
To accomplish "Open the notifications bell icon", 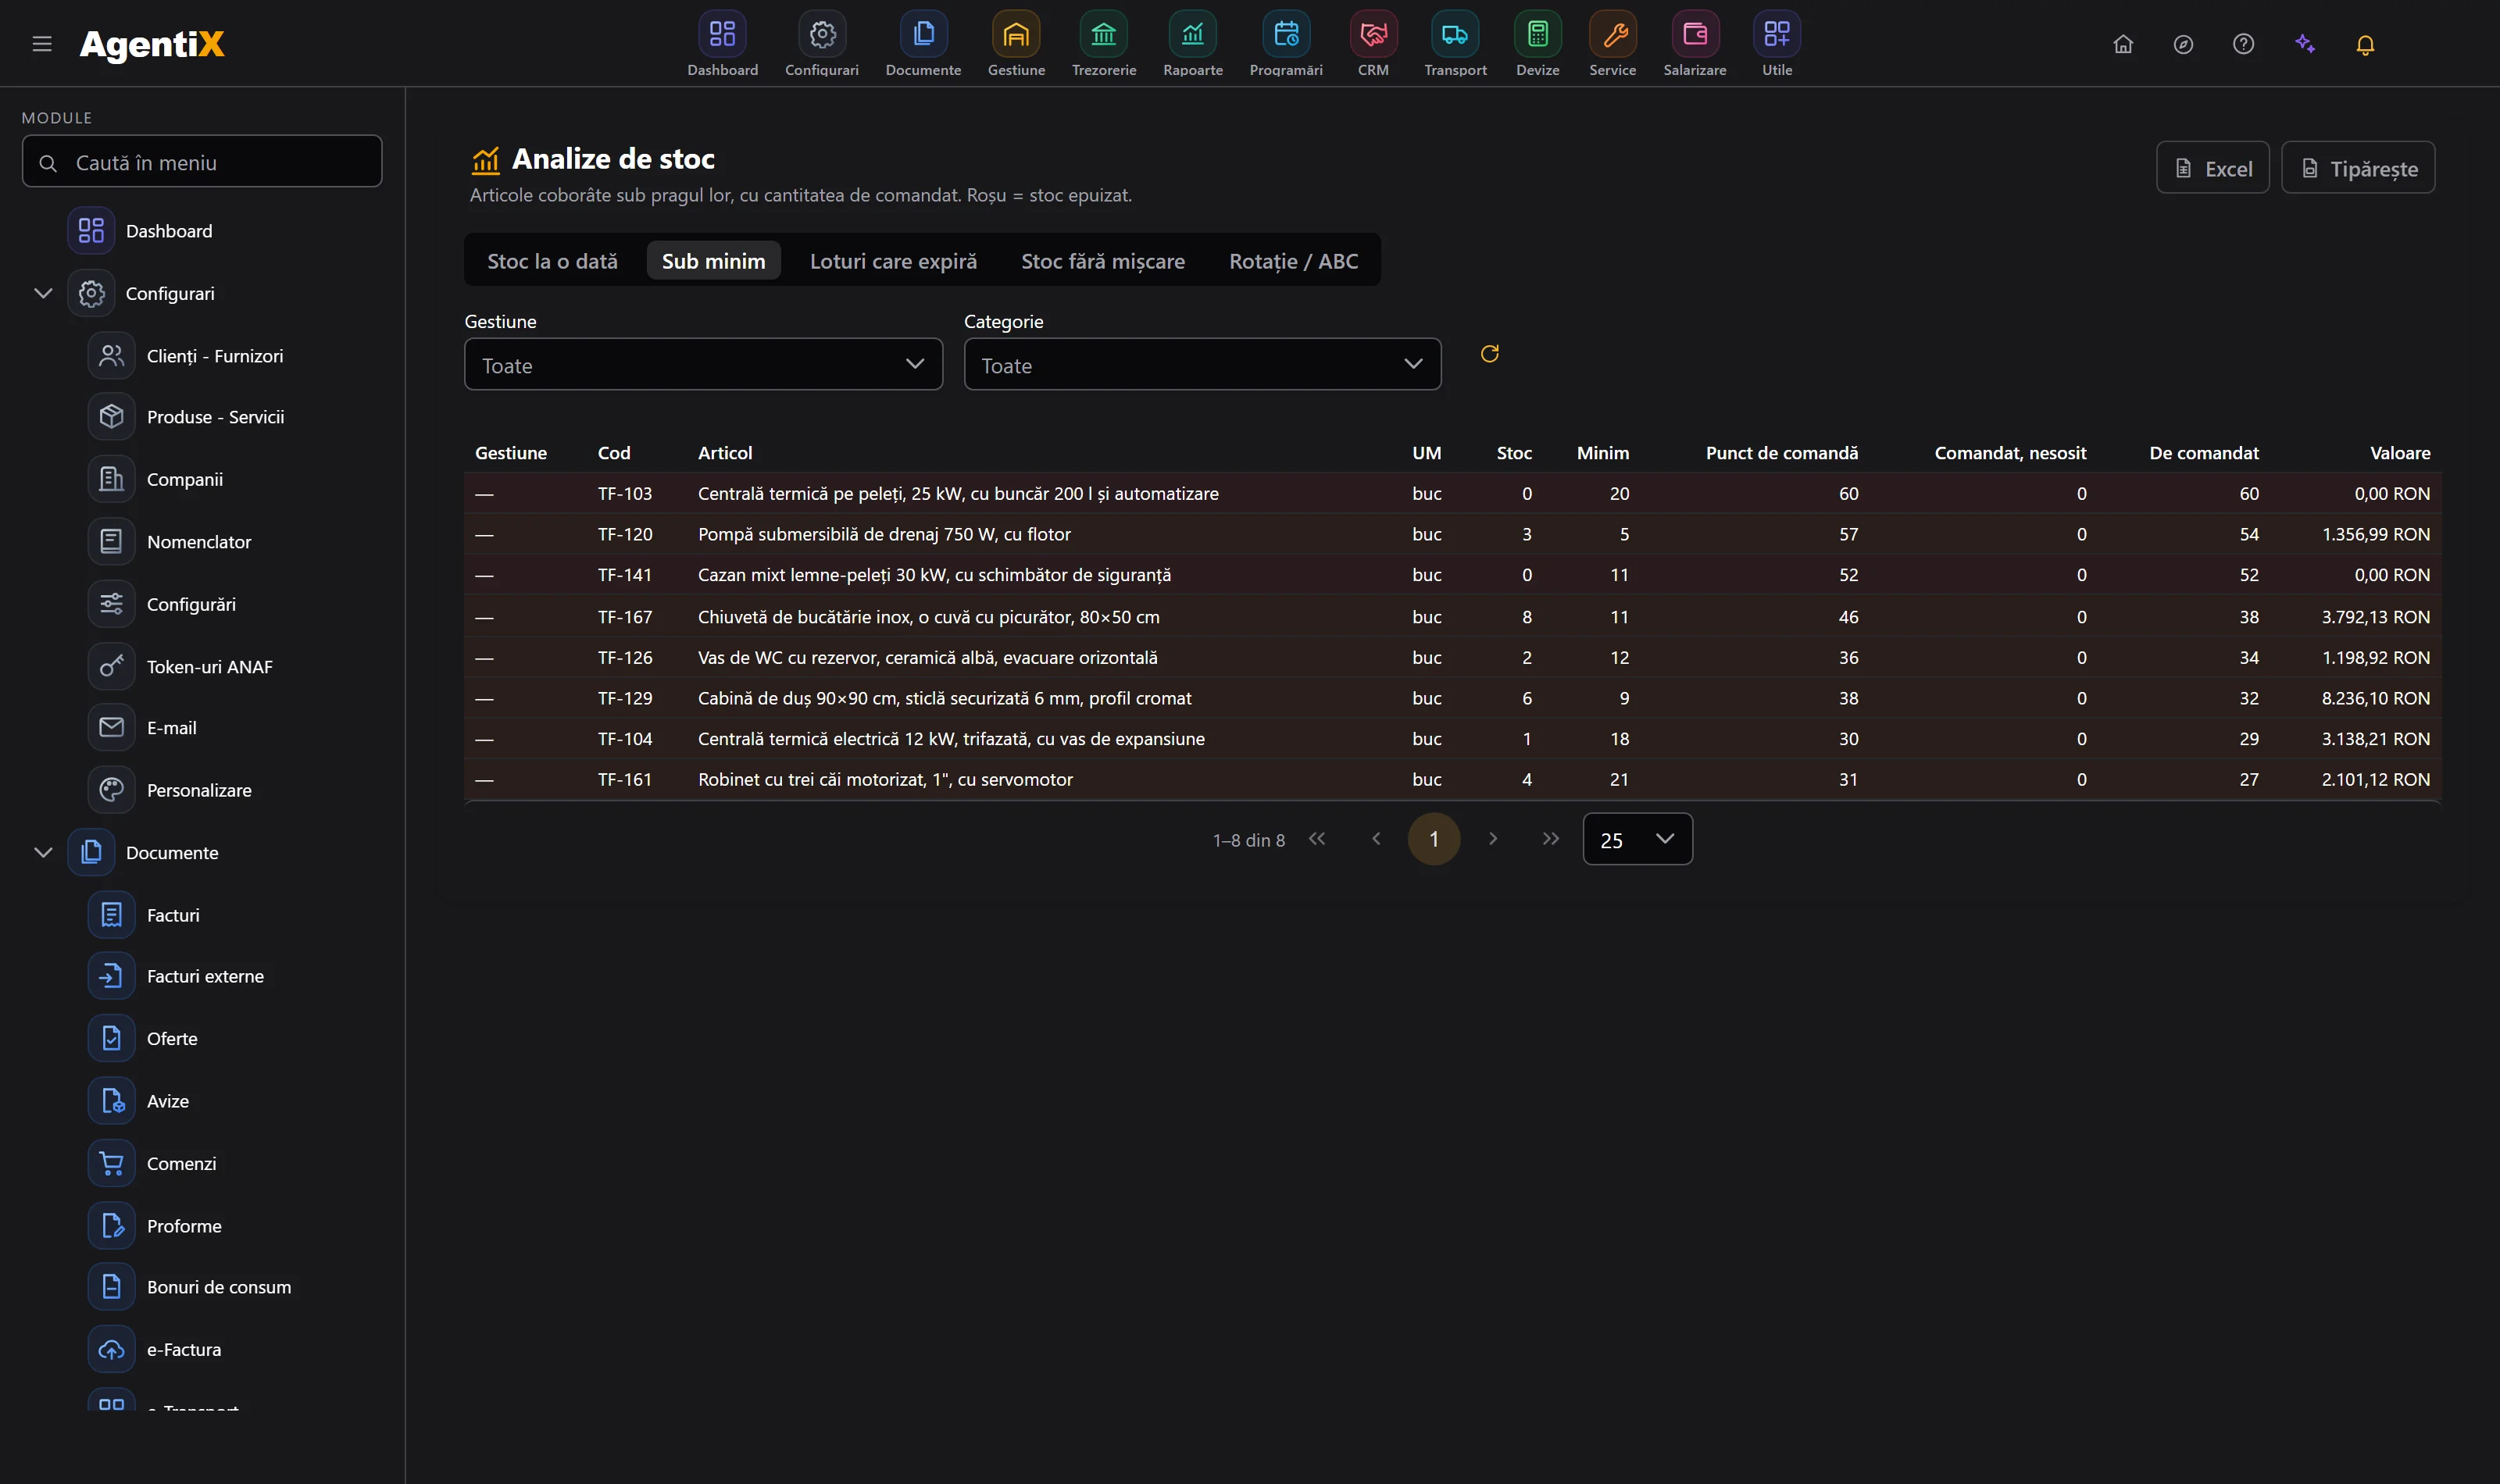I will coord(2365,44).
